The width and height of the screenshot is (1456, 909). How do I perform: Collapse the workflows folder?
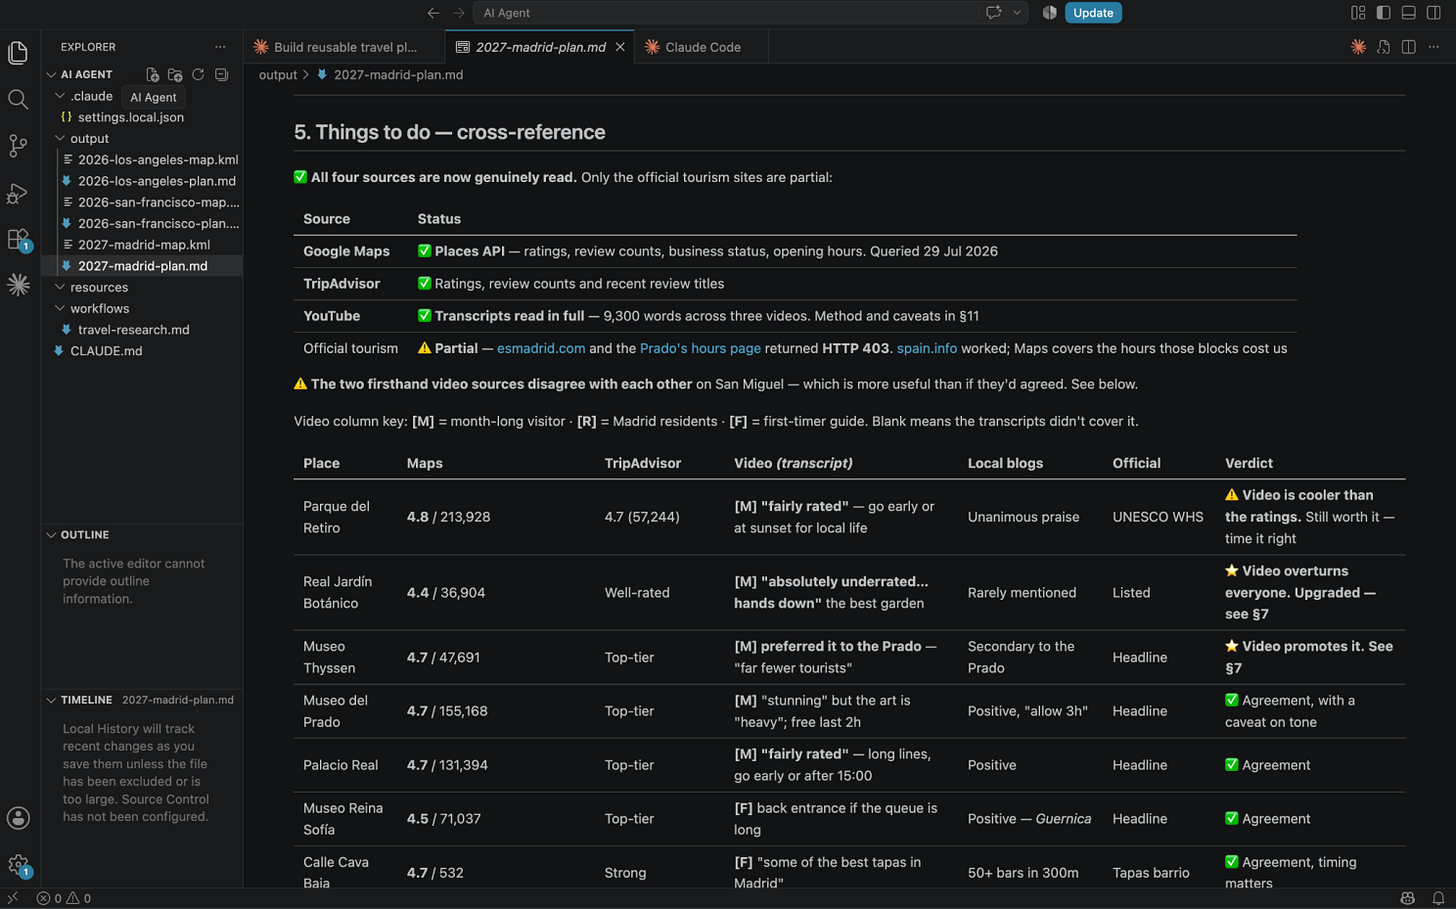tap(60, 309)
